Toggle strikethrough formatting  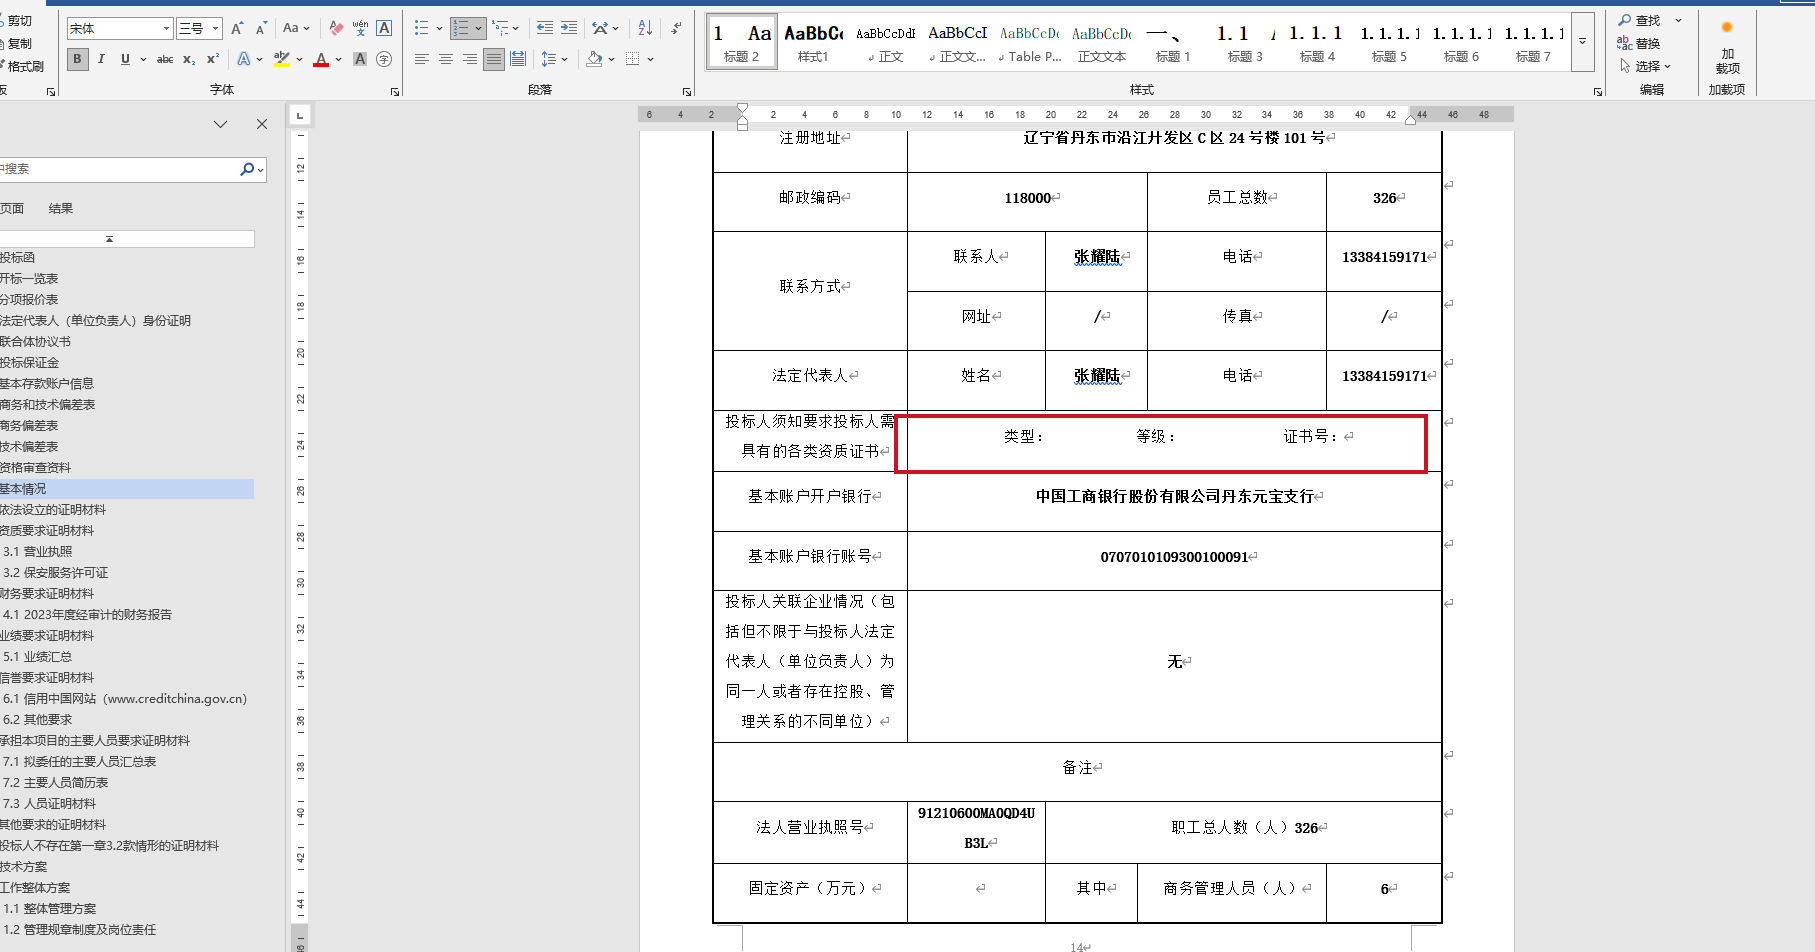click(x=165, y=60)
